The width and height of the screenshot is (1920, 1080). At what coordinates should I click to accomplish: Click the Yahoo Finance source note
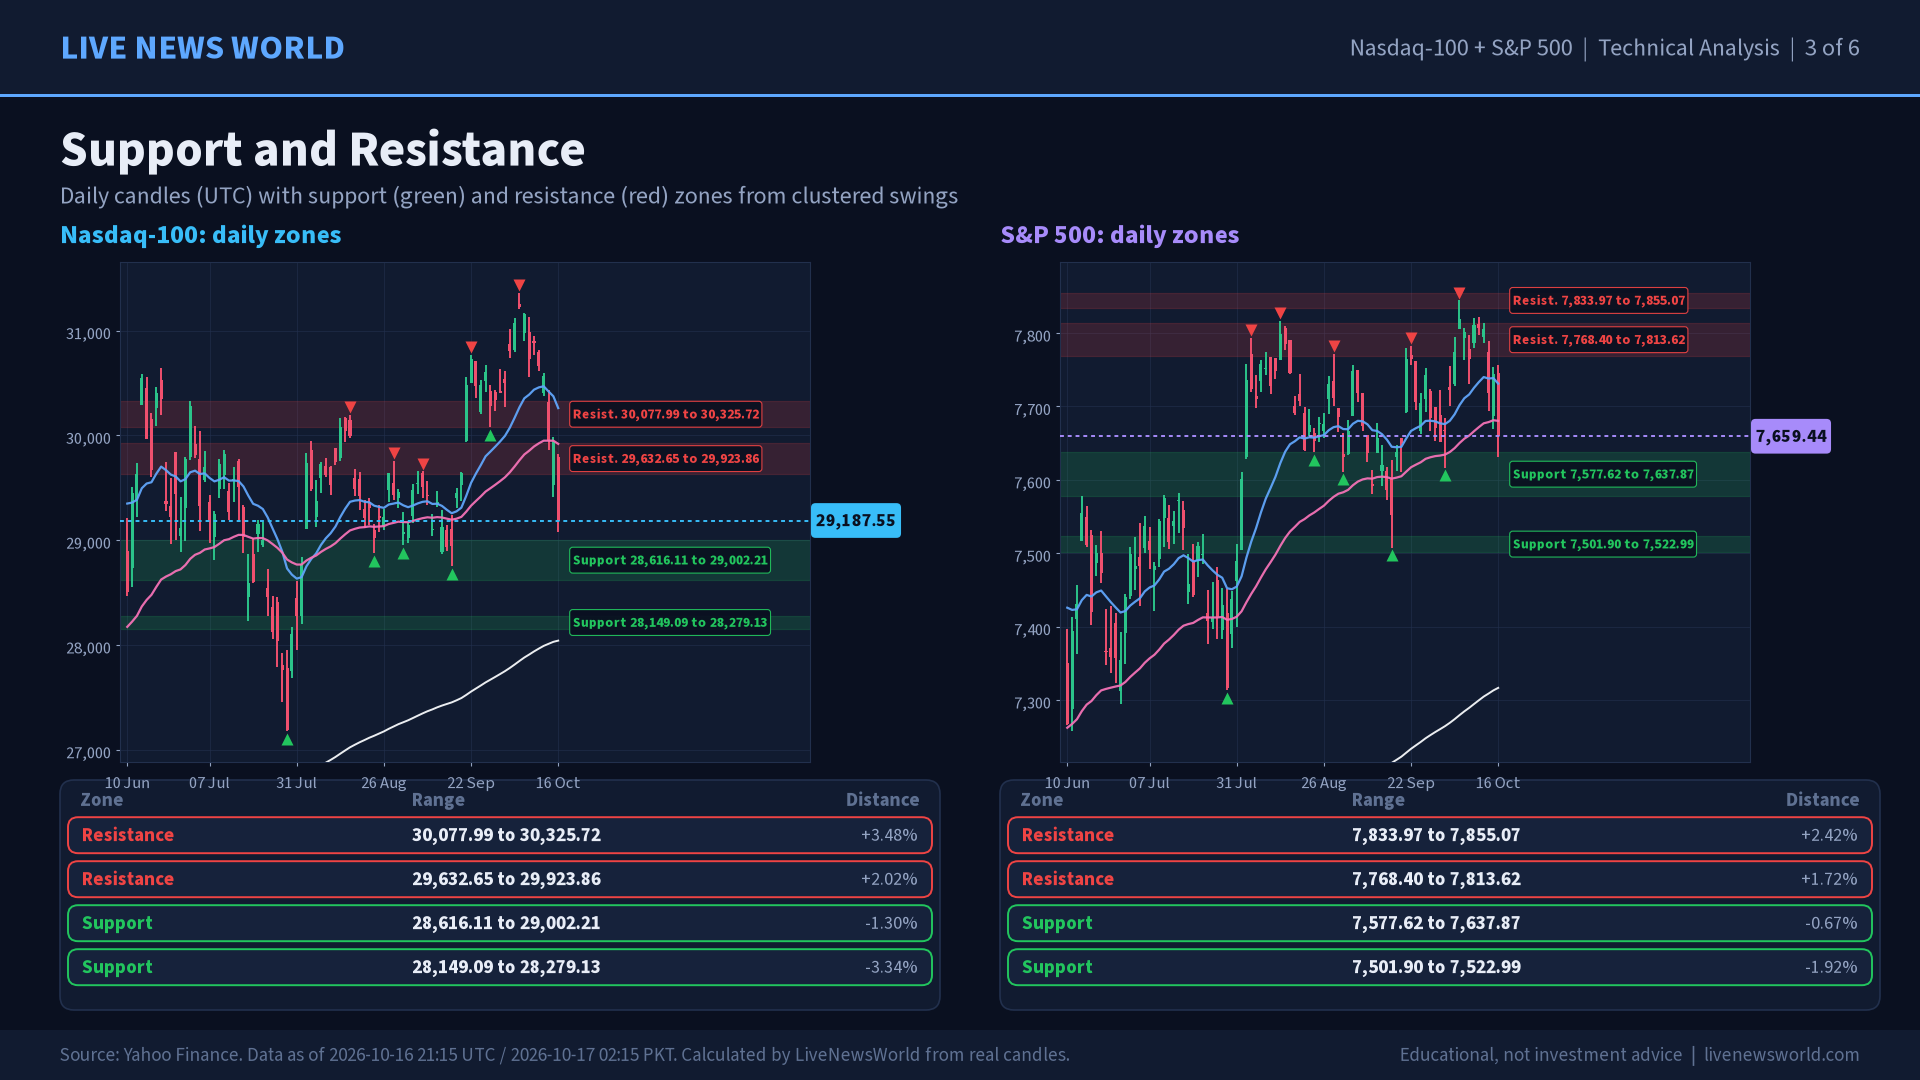[x=564, y=1055]
